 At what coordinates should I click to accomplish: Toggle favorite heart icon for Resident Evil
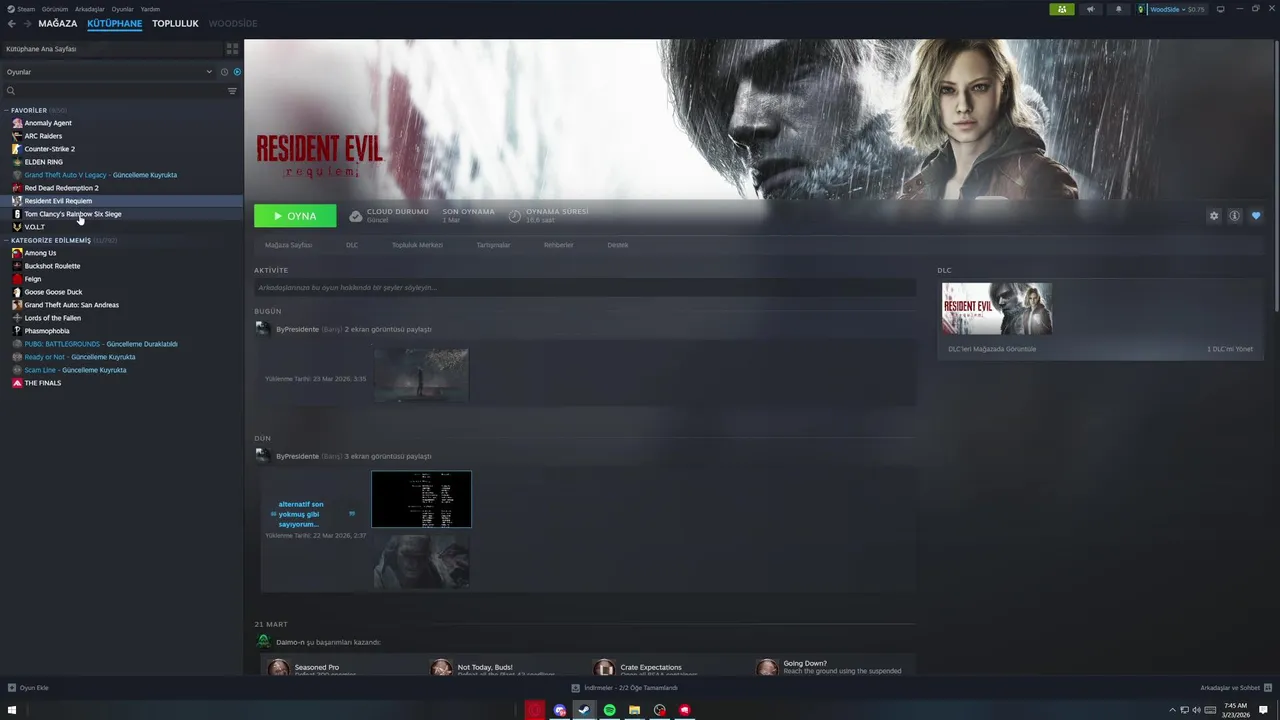pos(1256,216)
